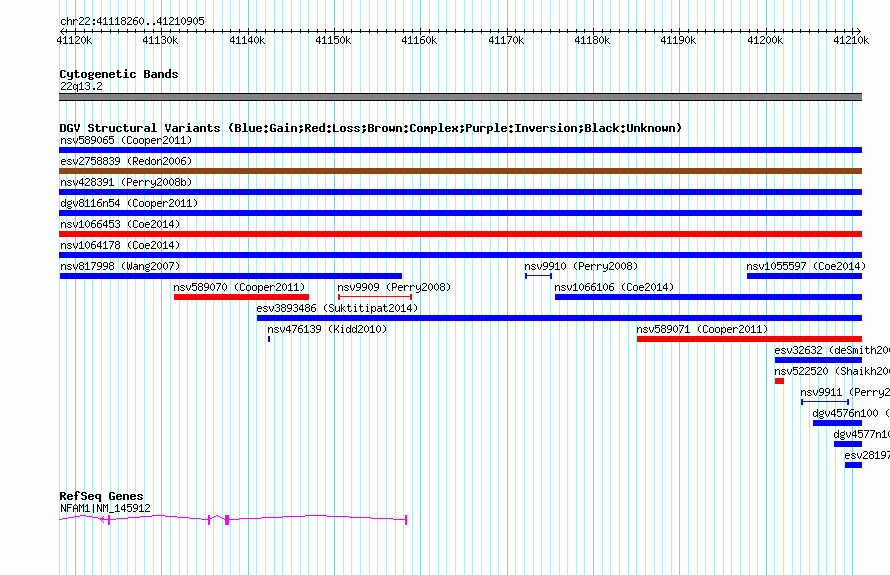The width and height of the screenshot is (890, 575).
Task: Click the 41150k ruler label
Action: point(333,40)
